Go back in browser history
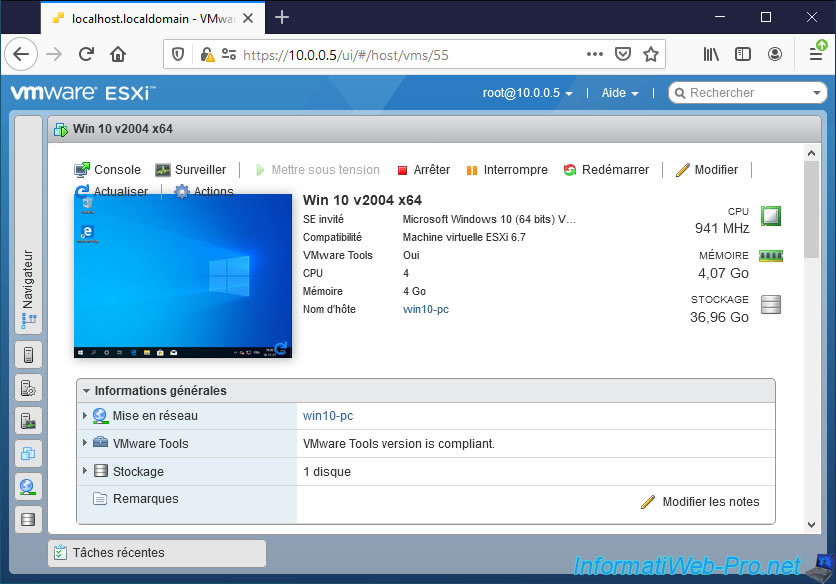 pos(21,54)
